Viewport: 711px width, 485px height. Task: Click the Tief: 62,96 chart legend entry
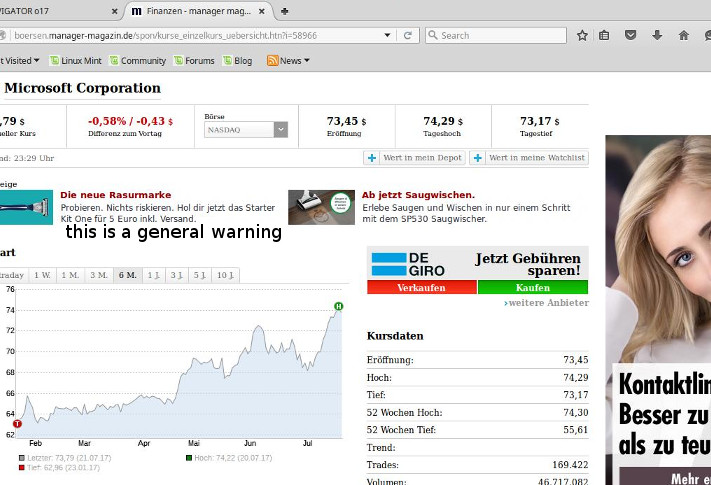[59, 467]
